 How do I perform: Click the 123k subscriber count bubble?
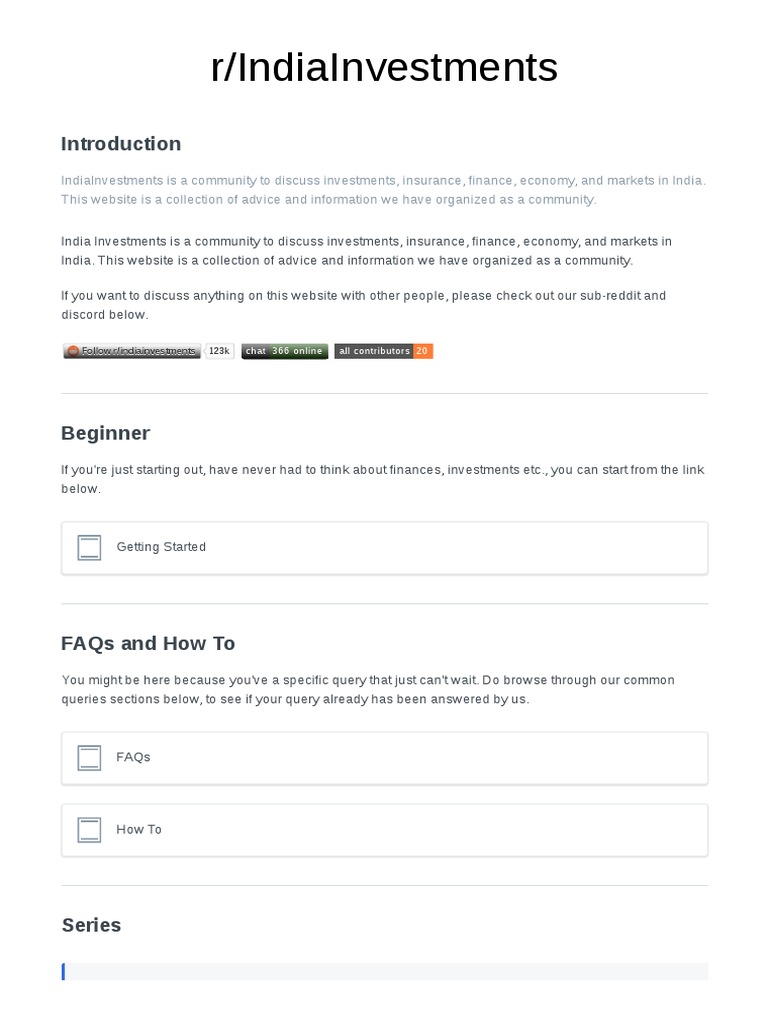(x=219, y=351)
